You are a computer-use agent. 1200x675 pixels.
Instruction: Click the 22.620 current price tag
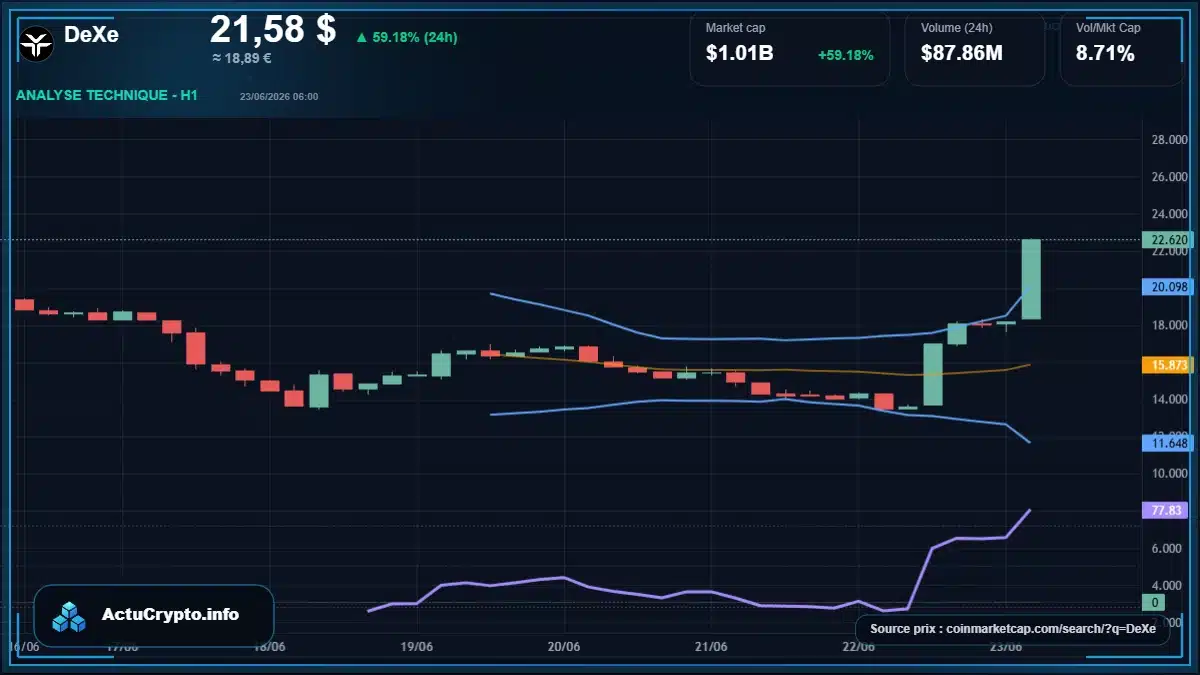click(x=1169, y=240)
